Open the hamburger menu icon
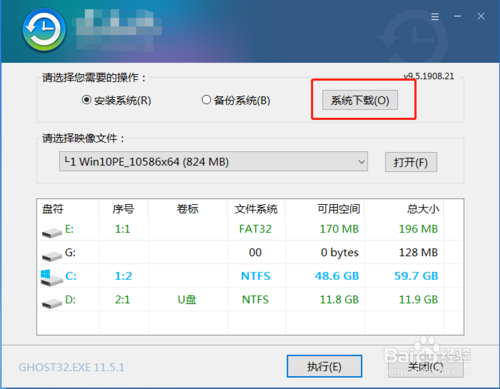 435,16
